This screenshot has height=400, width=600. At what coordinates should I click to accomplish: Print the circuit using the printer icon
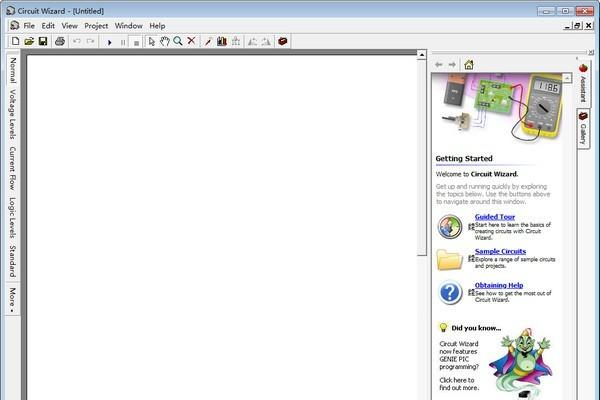(60, 41)
